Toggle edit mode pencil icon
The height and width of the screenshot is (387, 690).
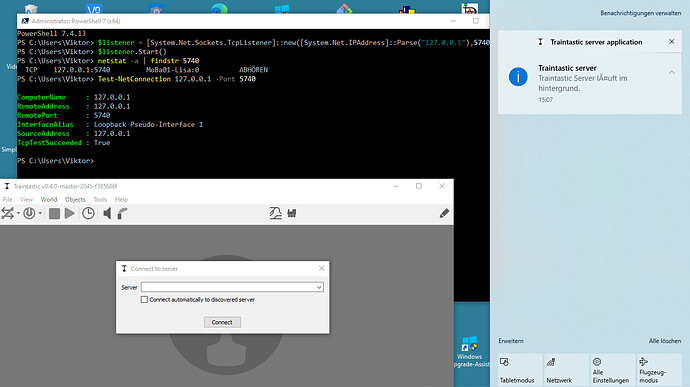(x=444, y=214)
